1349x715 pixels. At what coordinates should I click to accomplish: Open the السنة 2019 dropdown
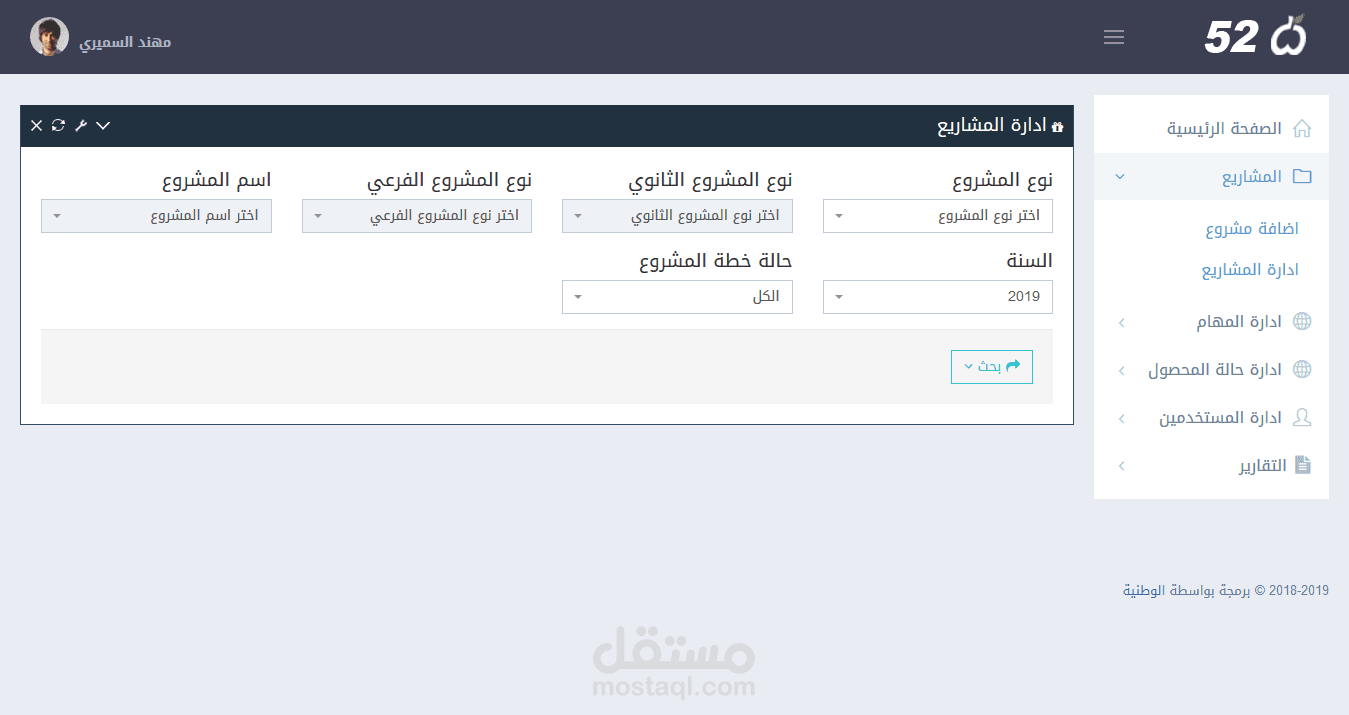coord(938,297)
